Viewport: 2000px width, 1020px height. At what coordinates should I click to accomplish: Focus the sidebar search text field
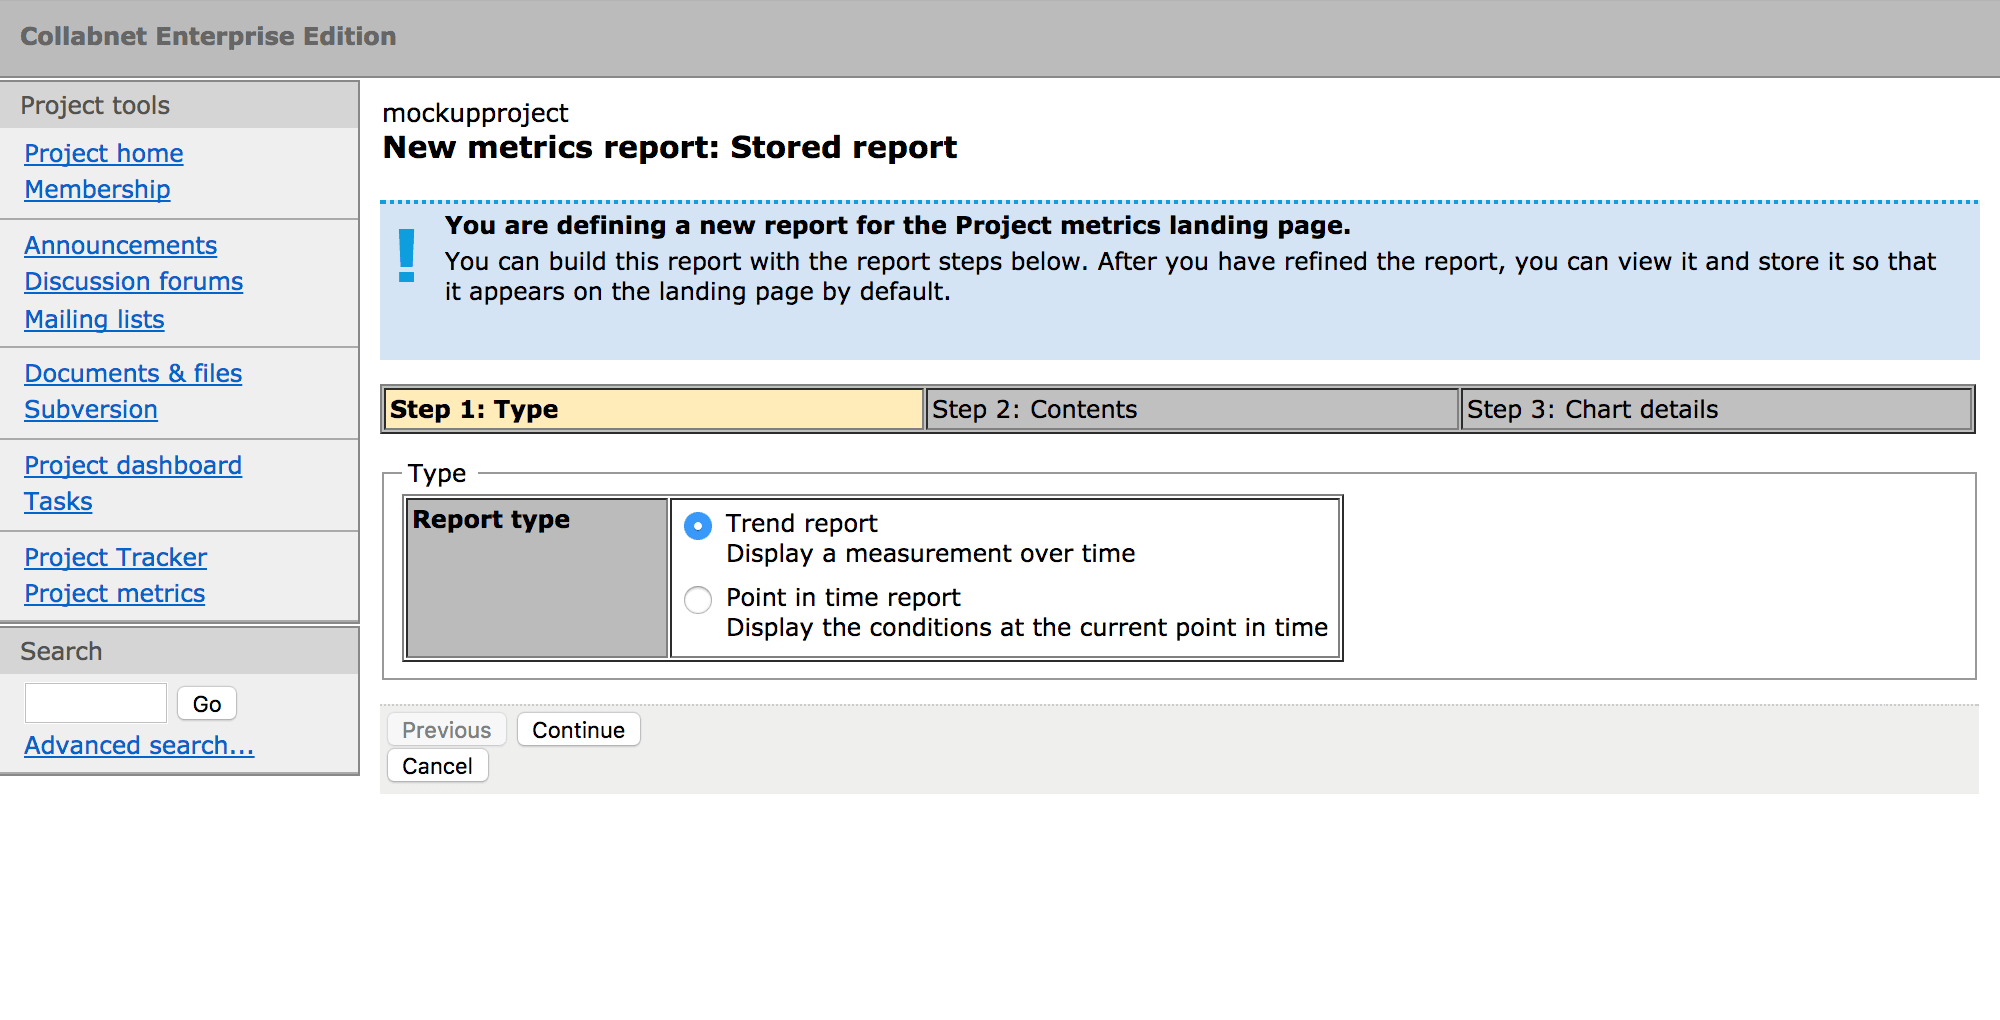[96, 703]
